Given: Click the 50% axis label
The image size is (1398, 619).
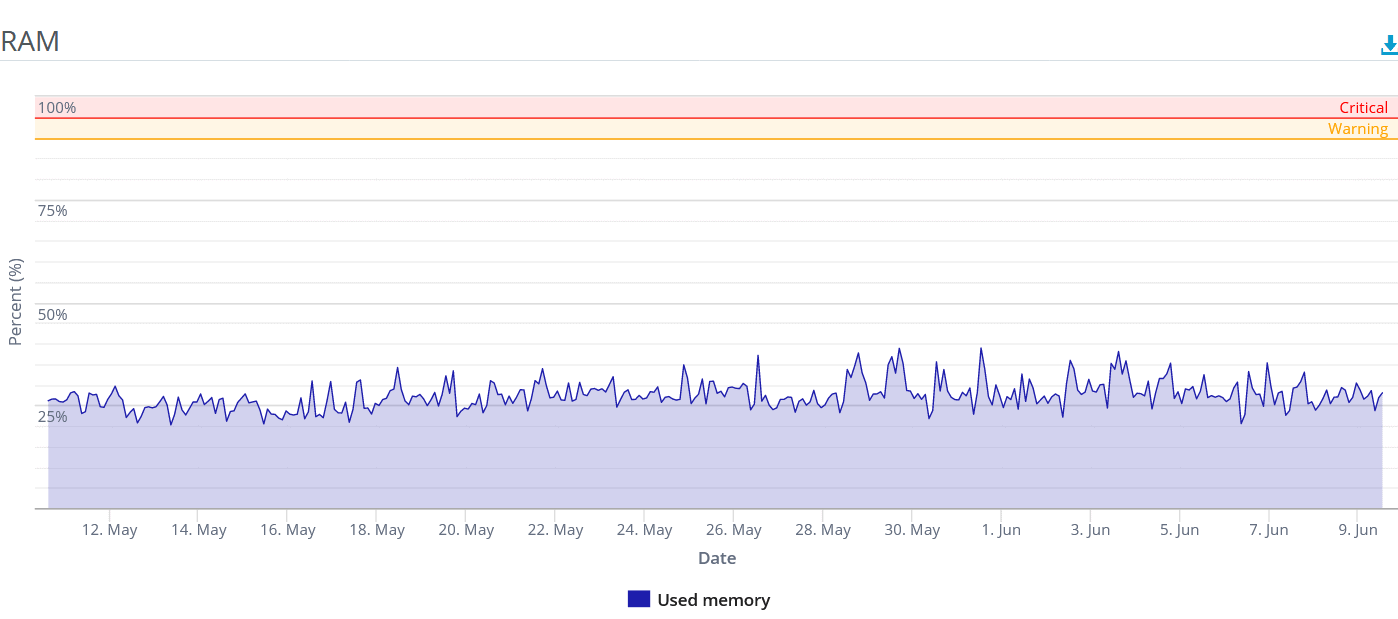Looking at the screenshot, I should 53,315.
